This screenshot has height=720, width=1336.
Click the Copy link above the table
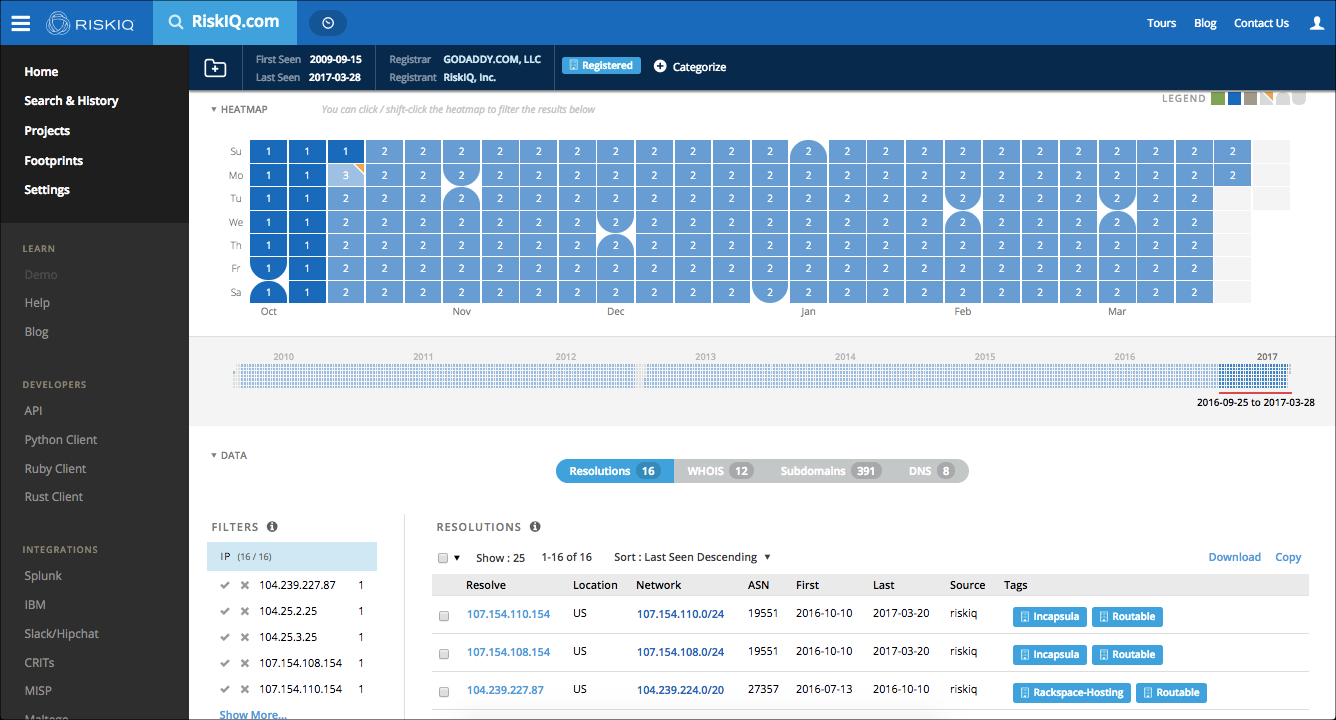click(x=1288, y=557)
